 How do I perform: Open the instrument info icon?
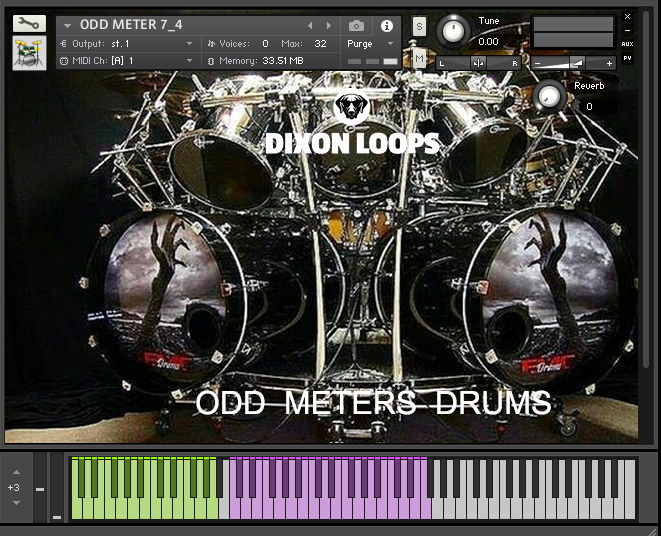[x=387, y=26]
